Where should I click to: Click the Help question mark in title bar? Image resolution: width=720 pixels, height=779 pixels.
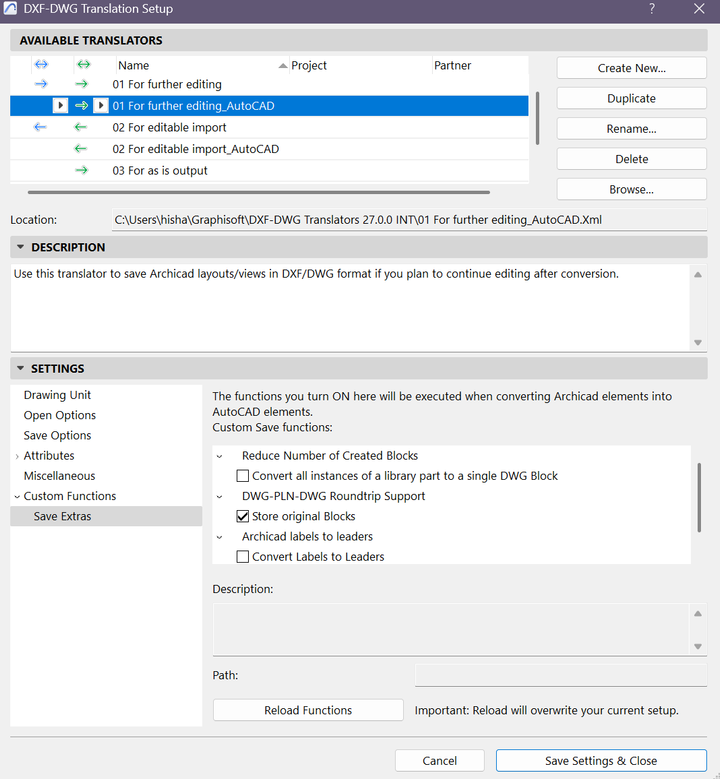(x=652, y=9)
